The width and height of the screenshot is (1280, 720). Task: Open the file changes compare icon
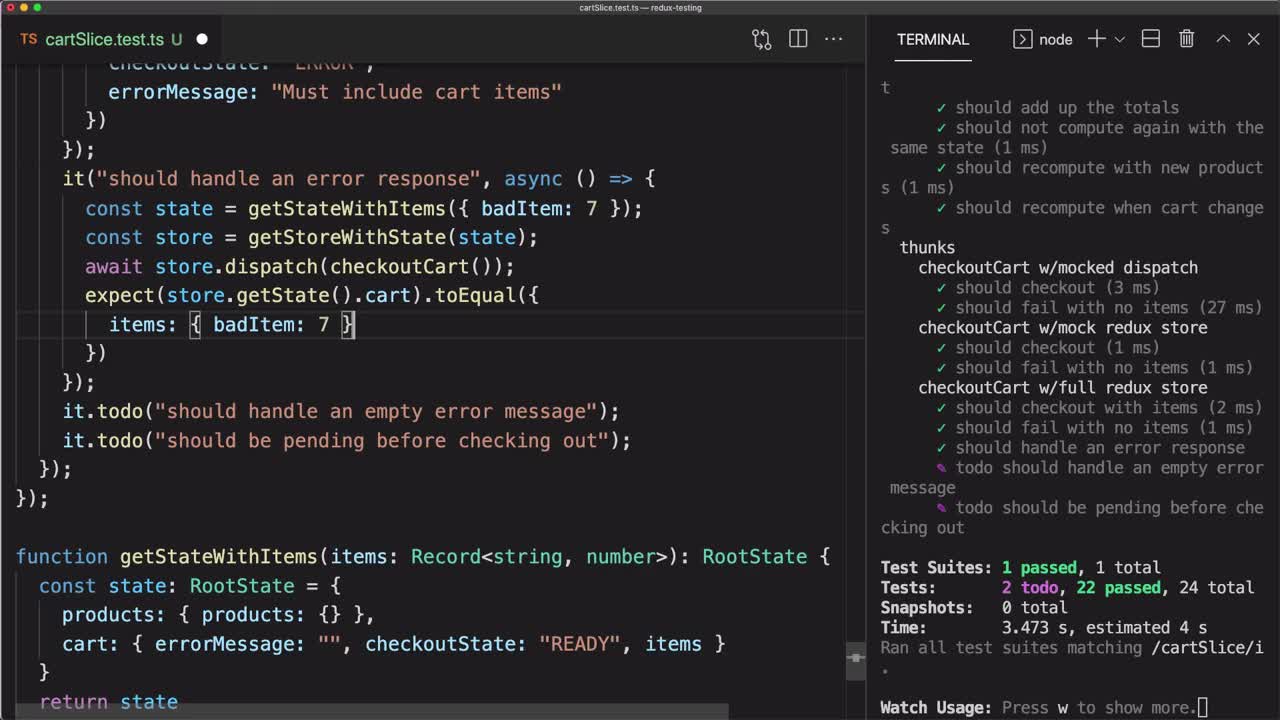(x=762, y=39)
